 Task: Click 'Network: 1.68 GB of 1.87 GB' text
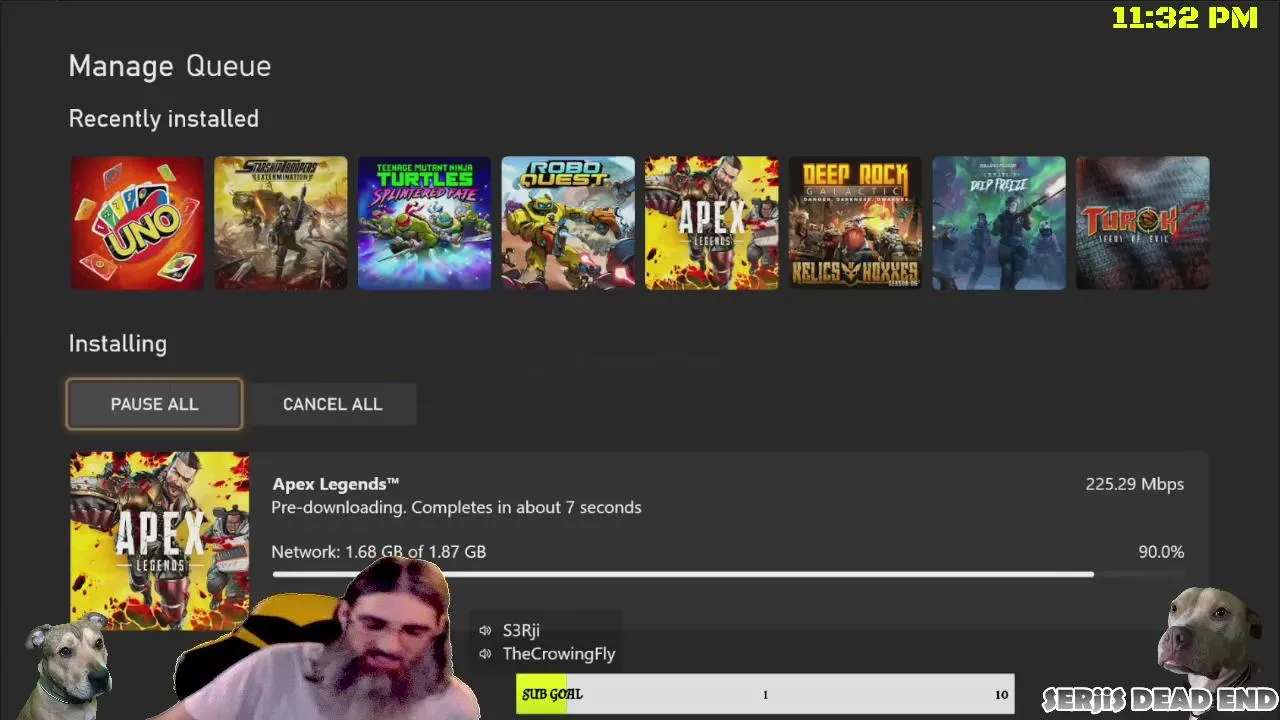[x=379, y=552]
